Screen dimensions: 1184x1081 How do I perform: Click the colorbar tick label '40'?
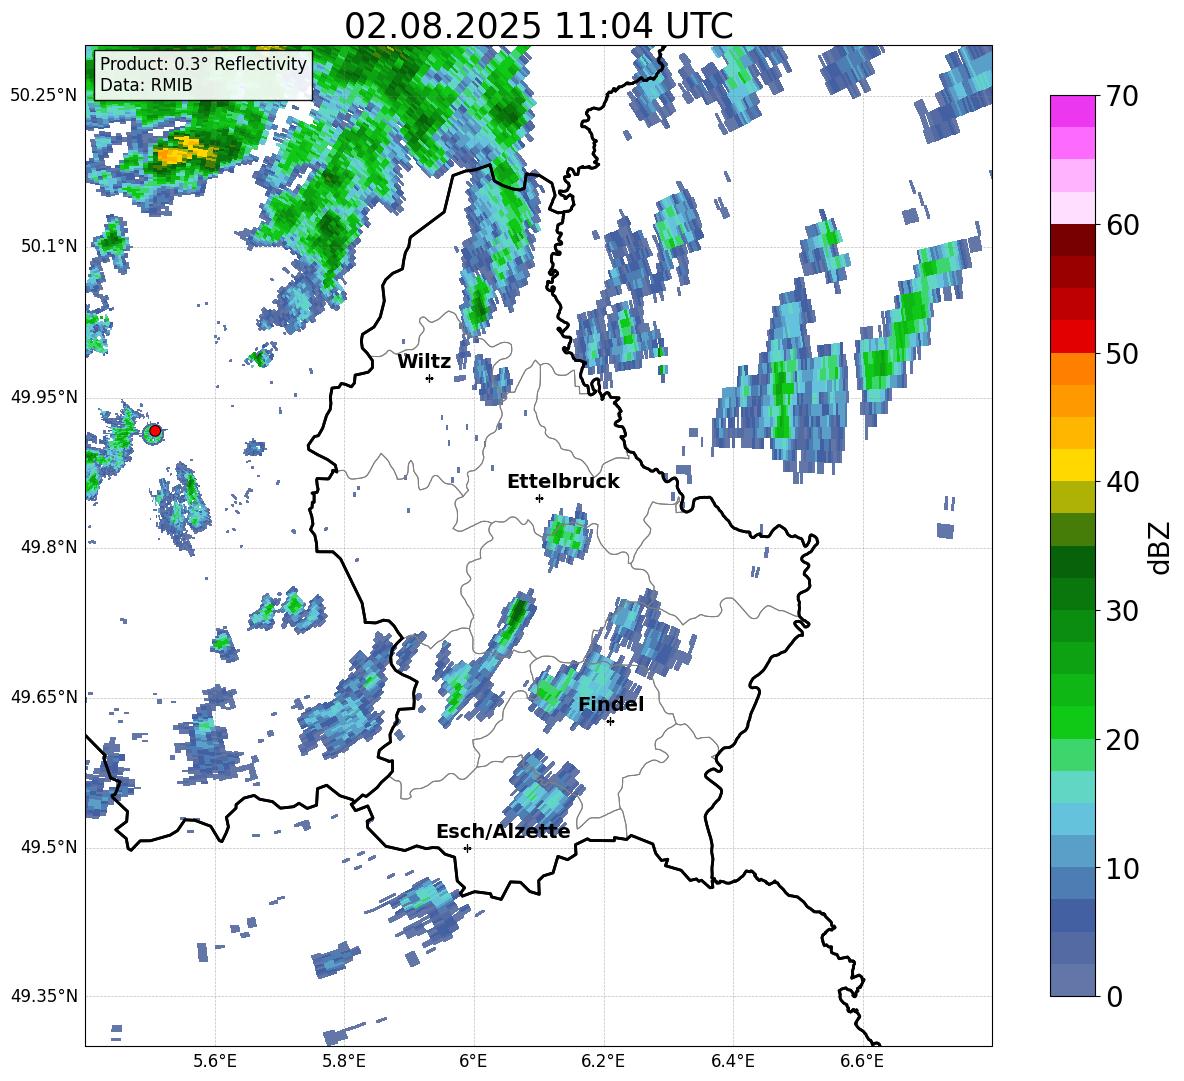point(1122,482)
